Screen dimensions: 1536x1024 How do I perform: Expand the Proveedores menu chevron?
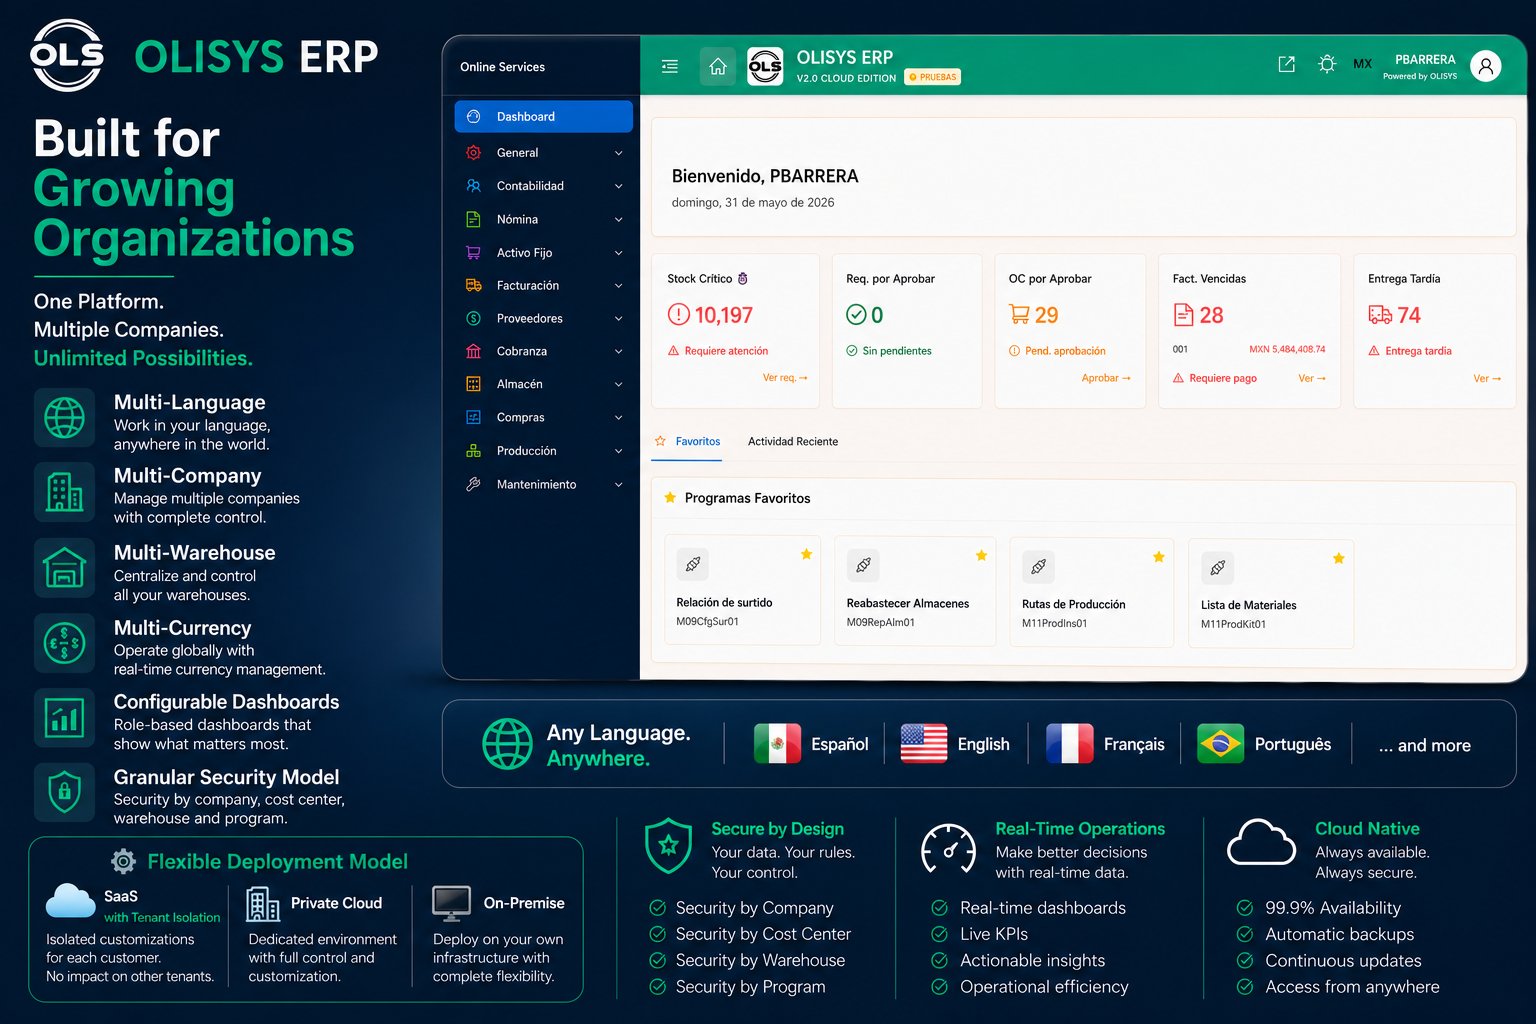tap(618, 318)
